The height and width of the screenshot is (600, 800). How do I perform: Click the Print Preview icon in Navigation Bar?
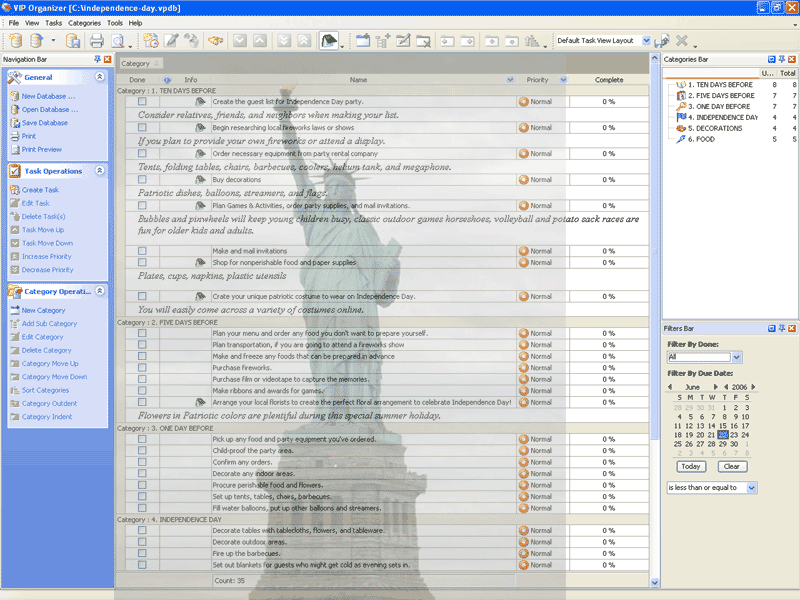click(14, 149)
